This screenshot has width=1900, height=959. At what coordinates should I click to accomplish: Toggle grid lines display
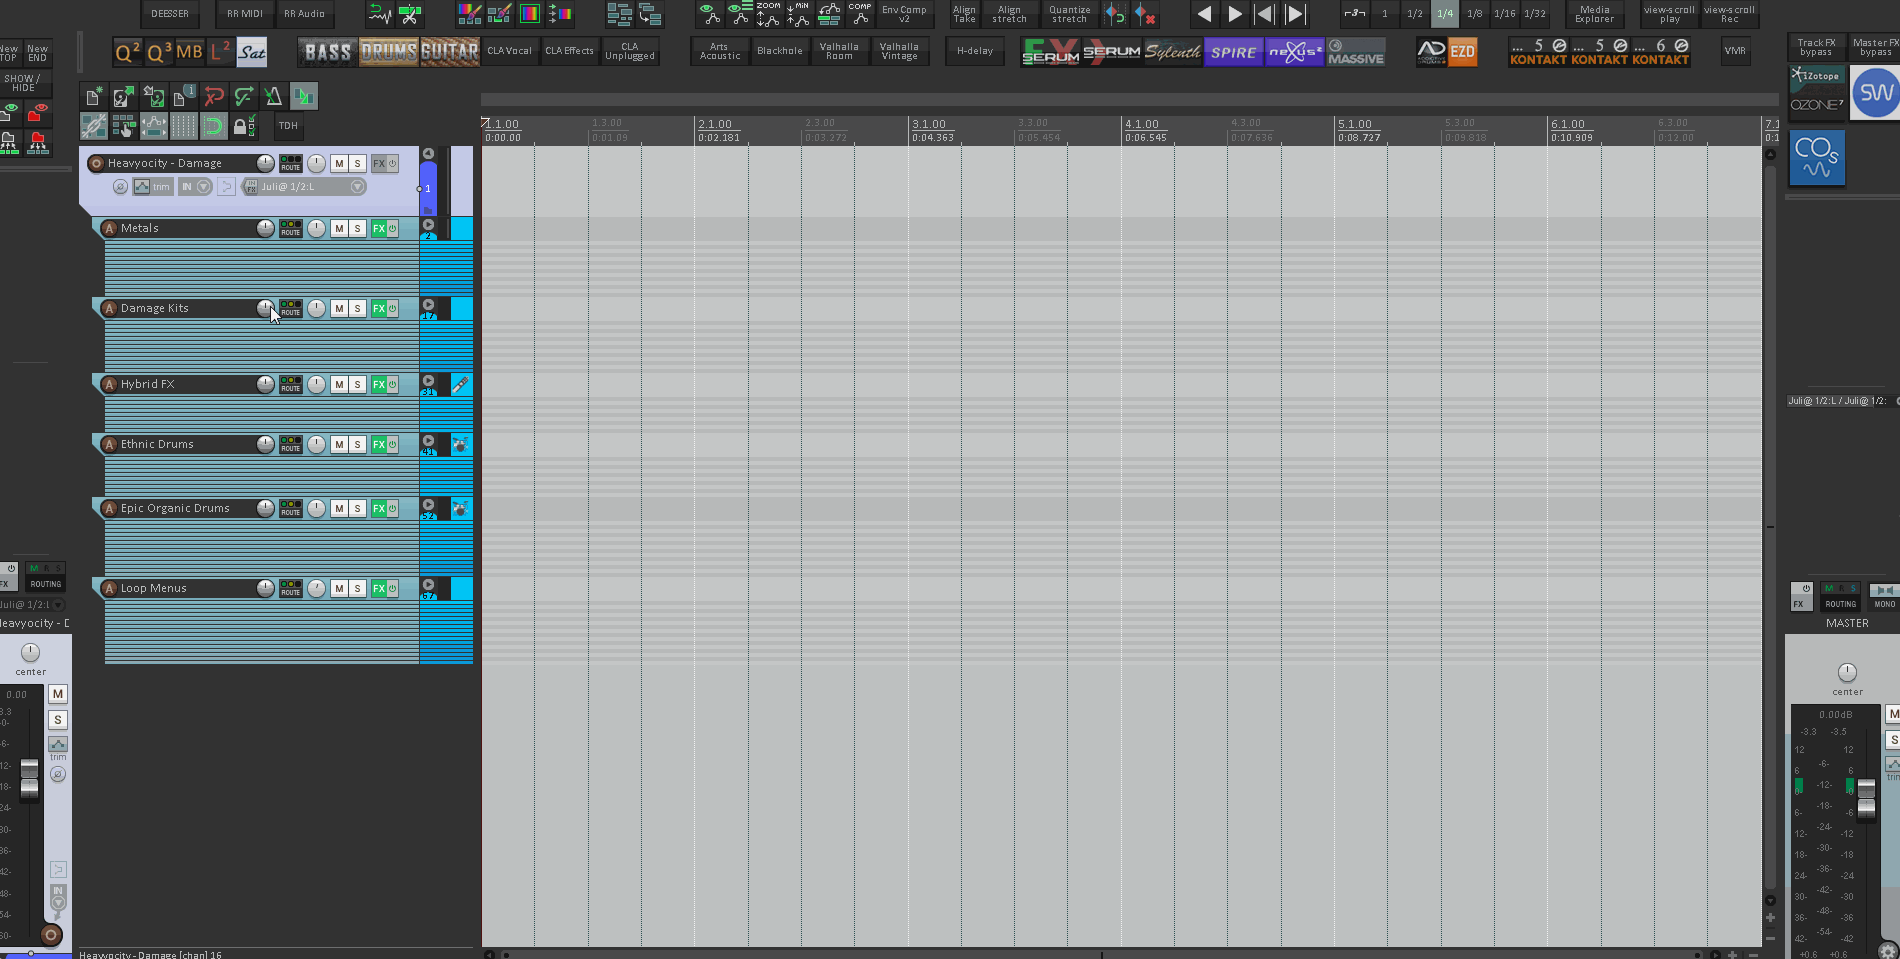184,126
